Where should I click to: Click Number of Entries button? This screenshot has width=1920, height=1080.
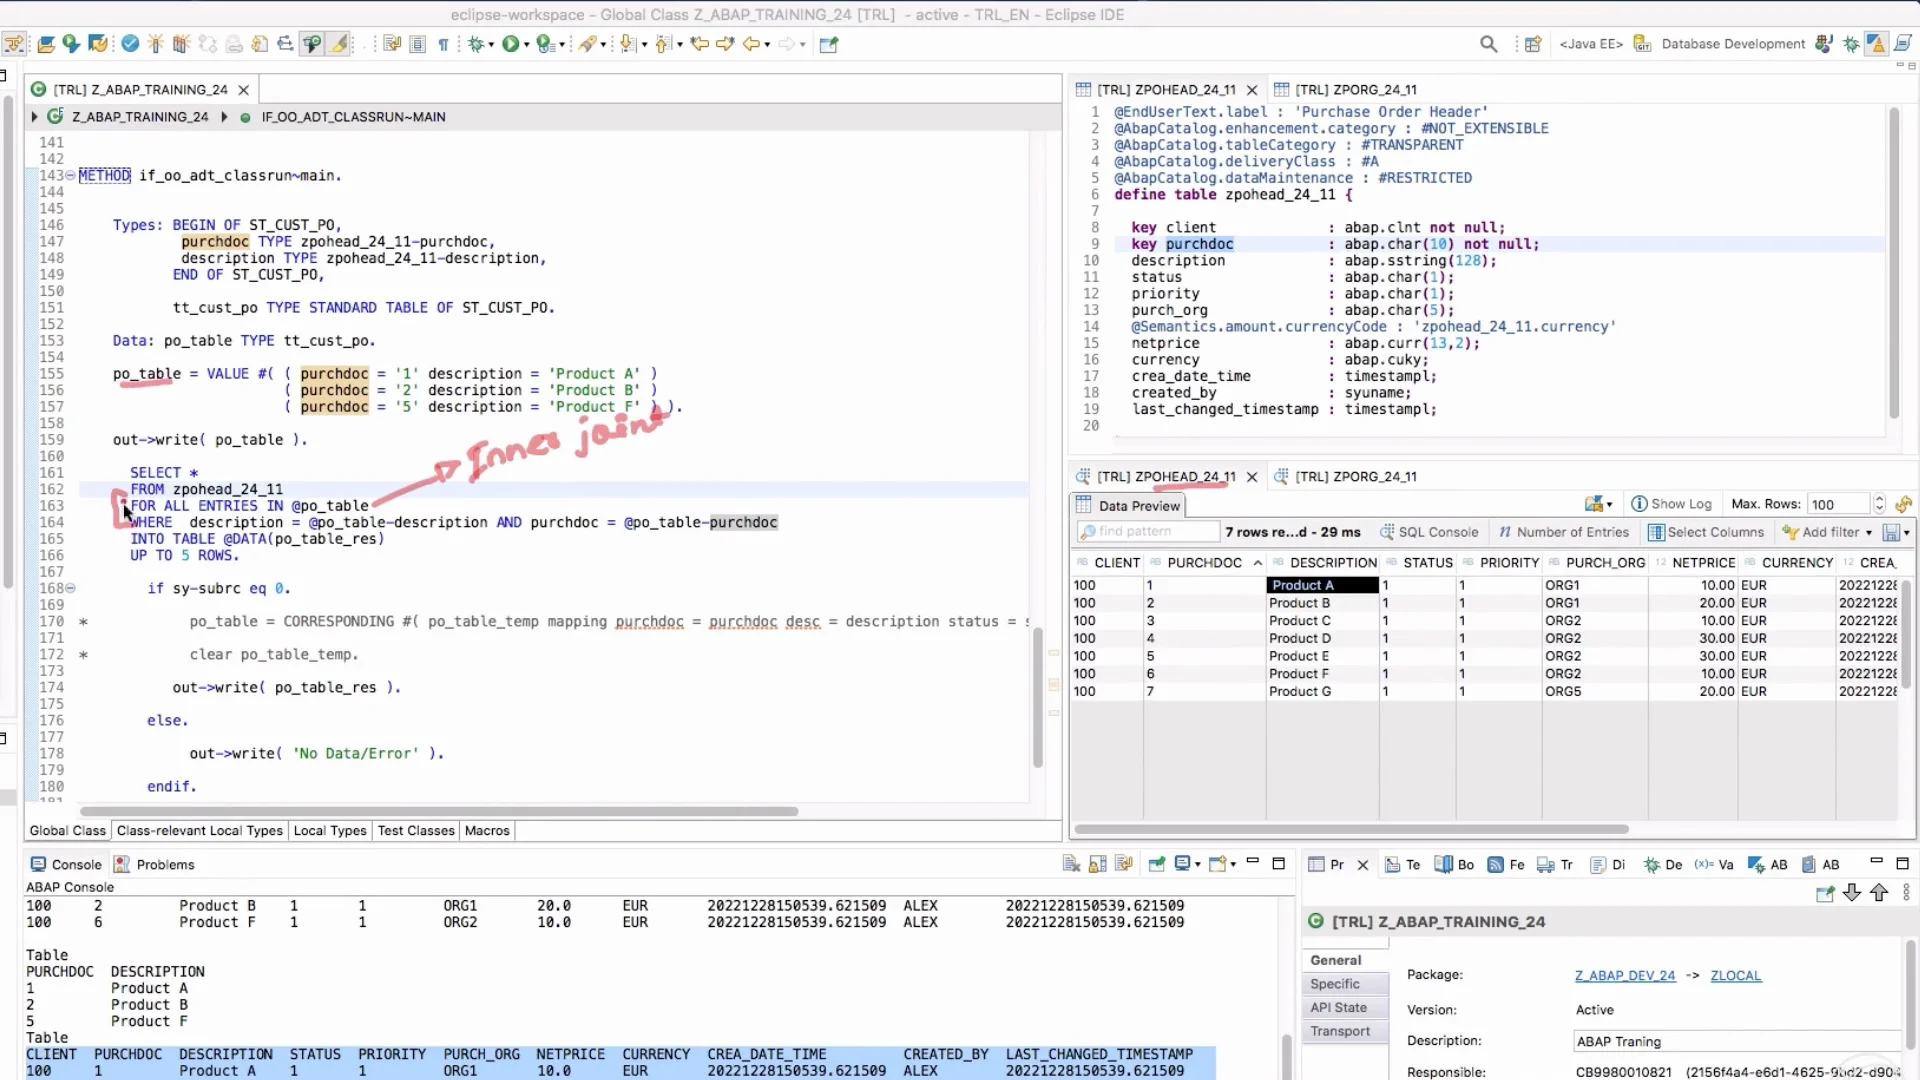(x=1563, y=532)
